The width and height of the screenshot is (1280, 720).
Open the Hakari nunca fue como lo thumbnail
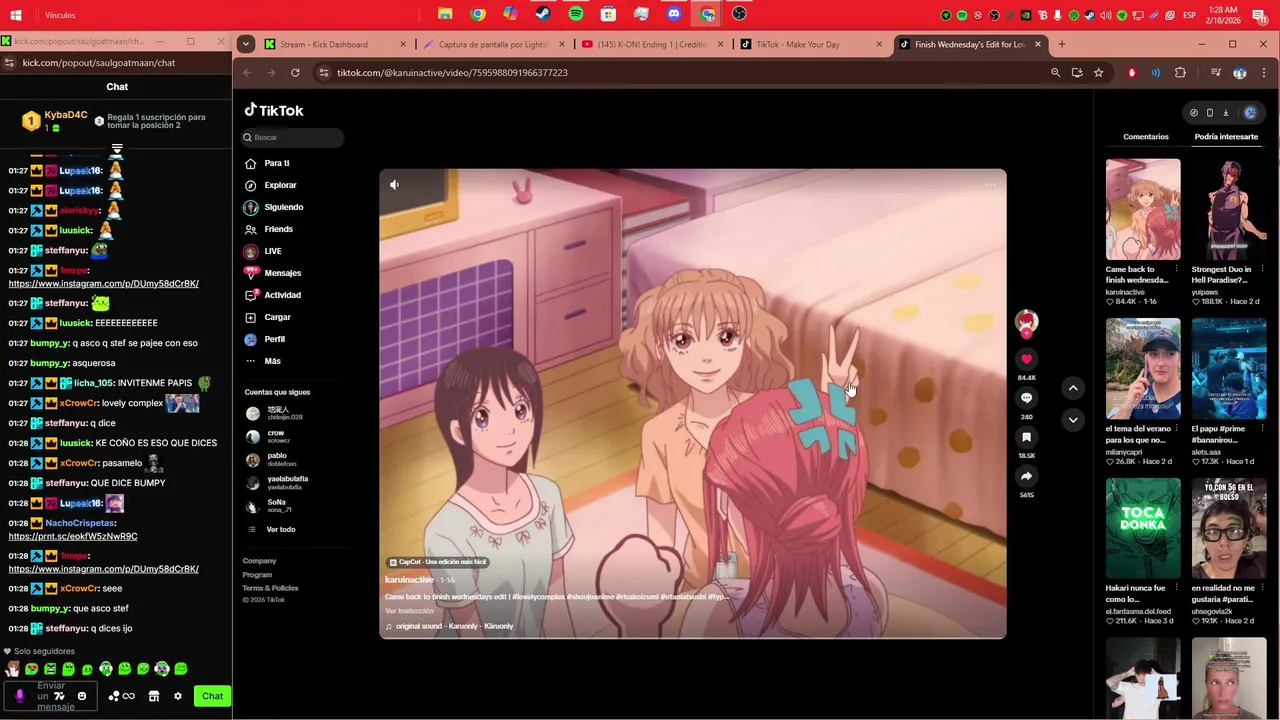click(1143, 529)
